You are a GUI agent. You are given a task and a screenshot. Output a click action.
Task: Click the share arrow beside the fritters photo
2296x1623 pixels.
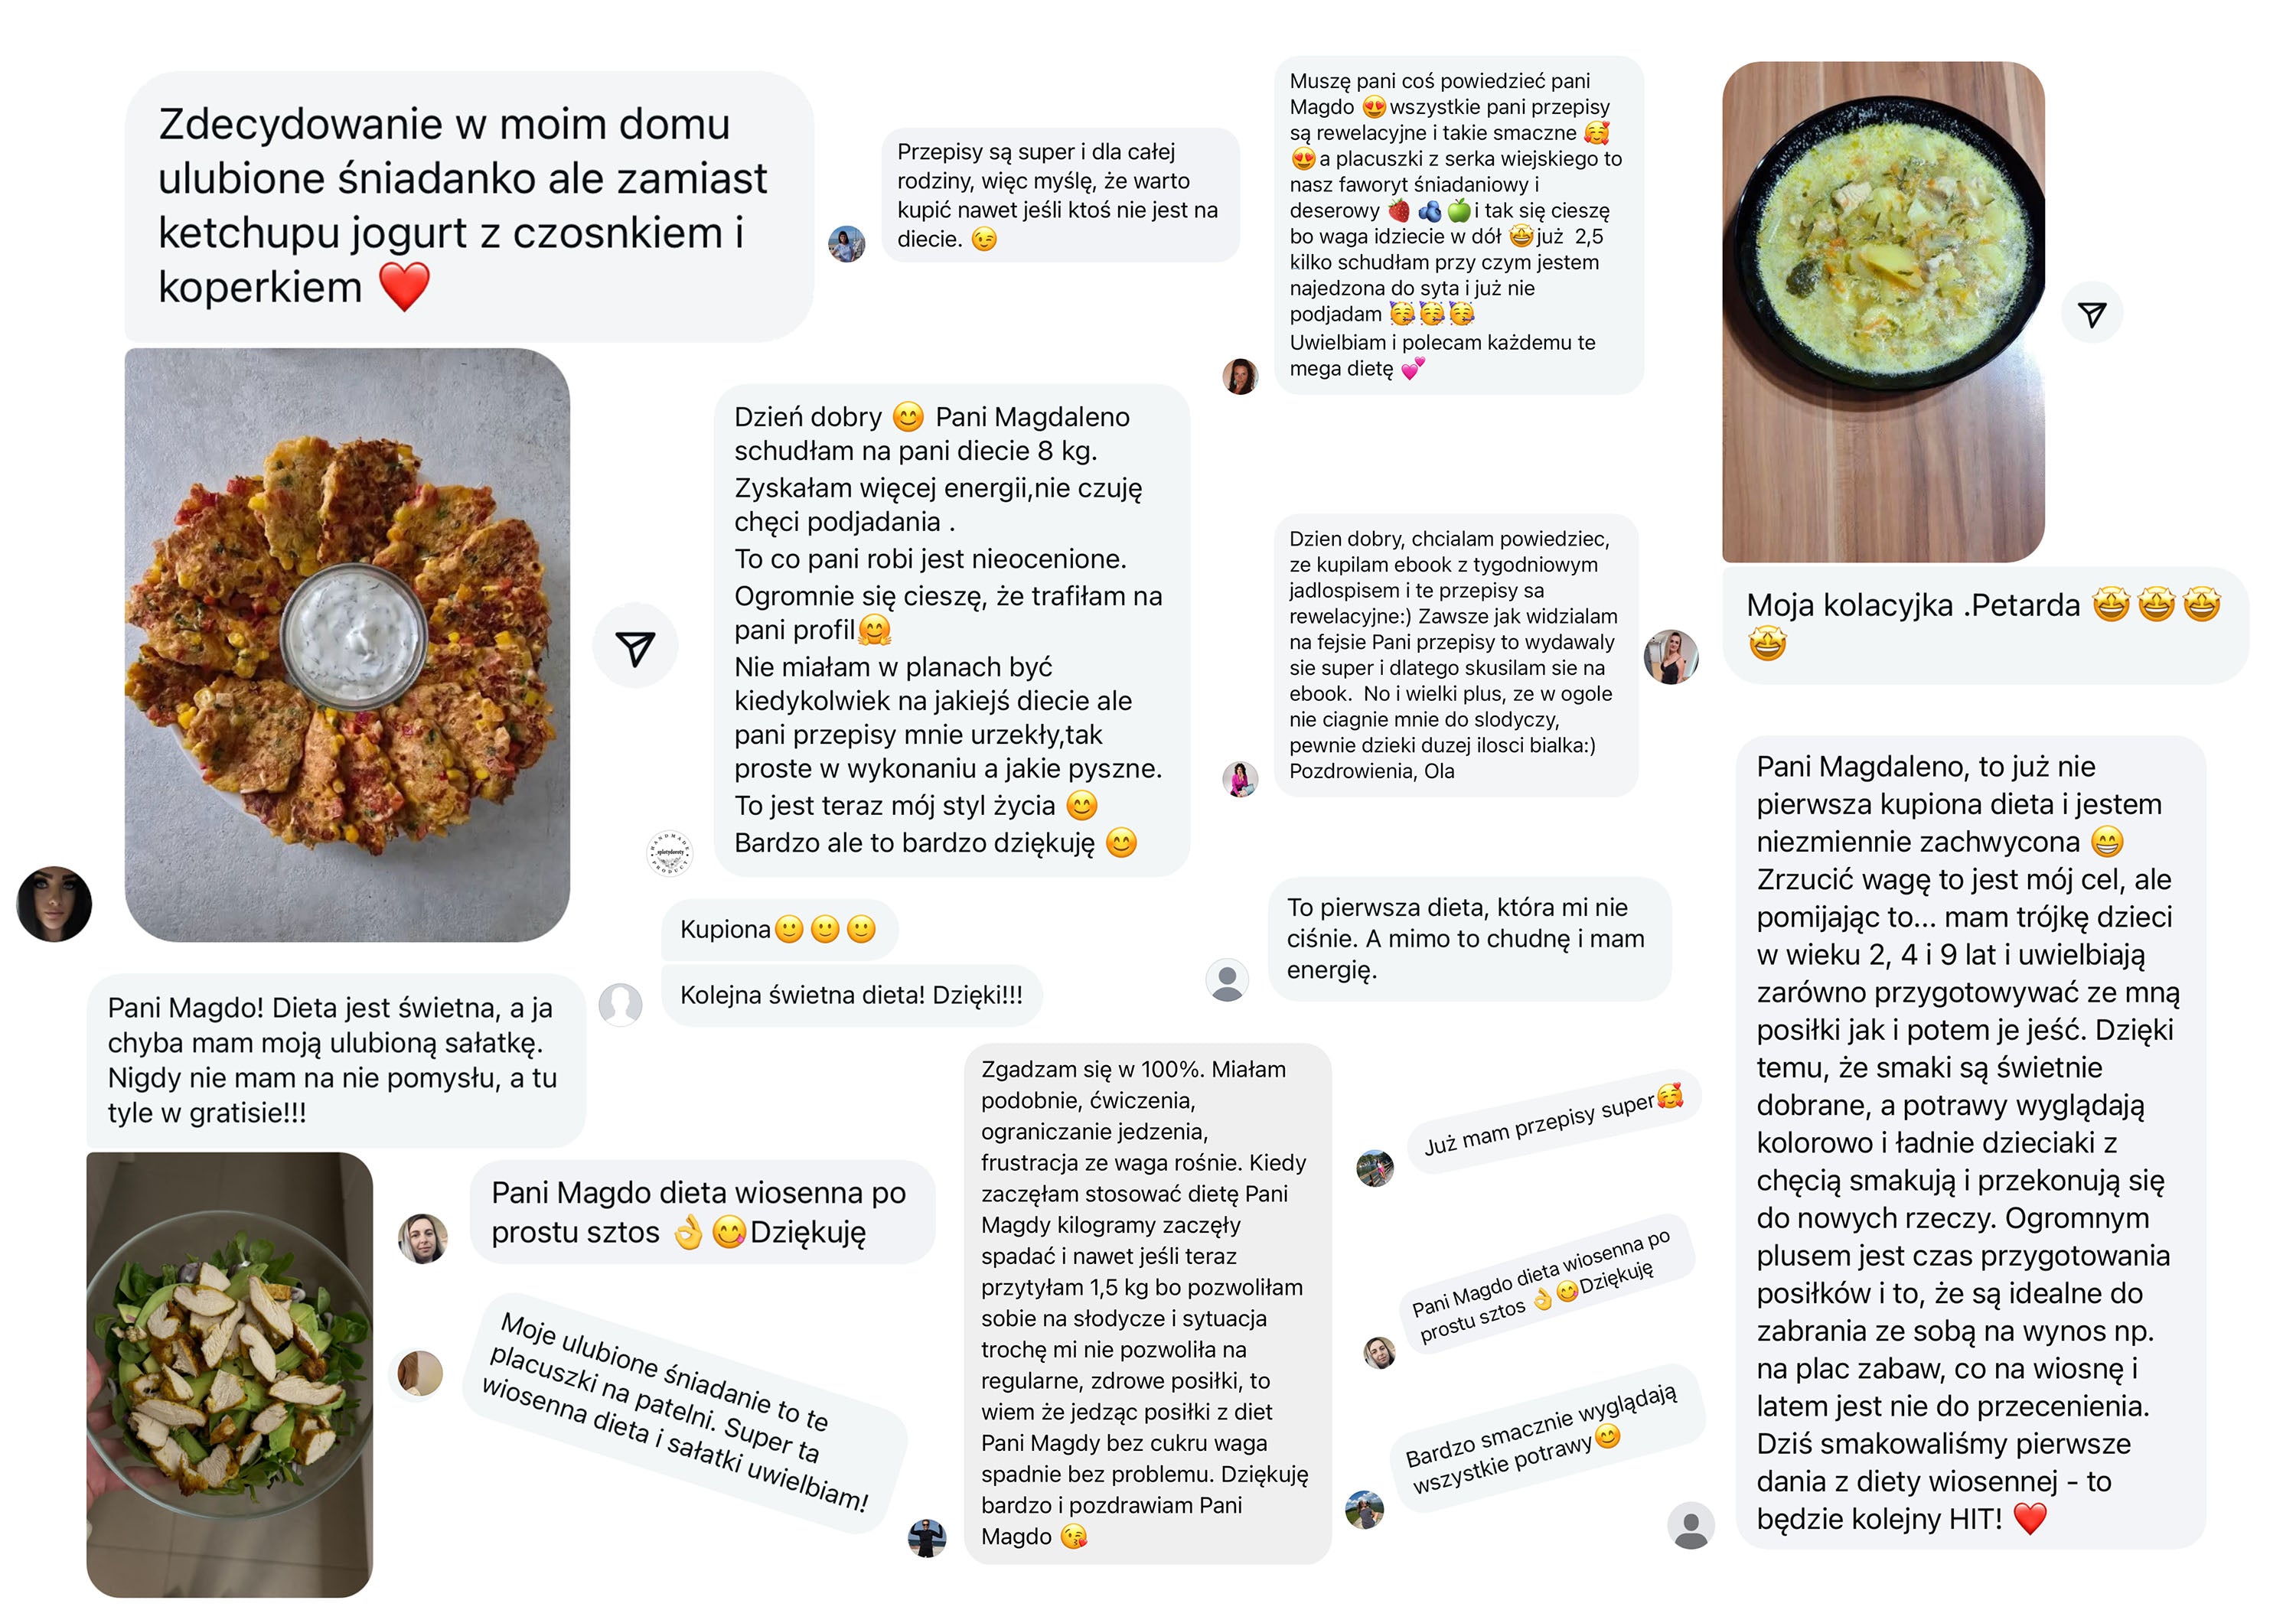click(635, 647)
